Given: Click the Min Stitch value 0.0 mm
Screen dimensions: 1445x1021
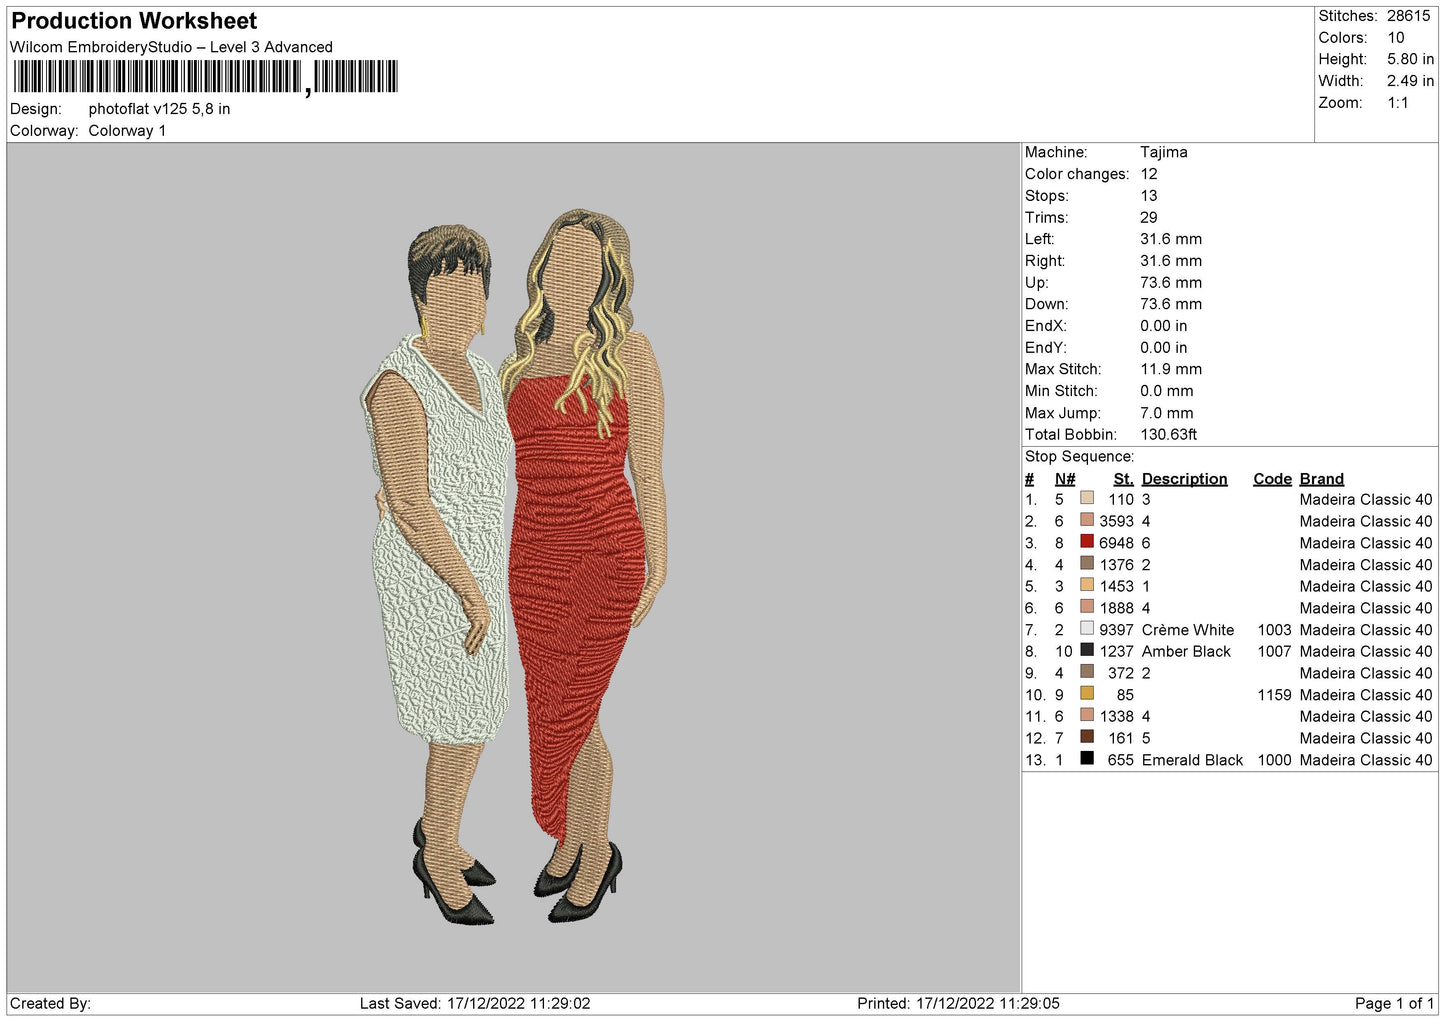Looking at the screenshot, I should point(1167,391).
